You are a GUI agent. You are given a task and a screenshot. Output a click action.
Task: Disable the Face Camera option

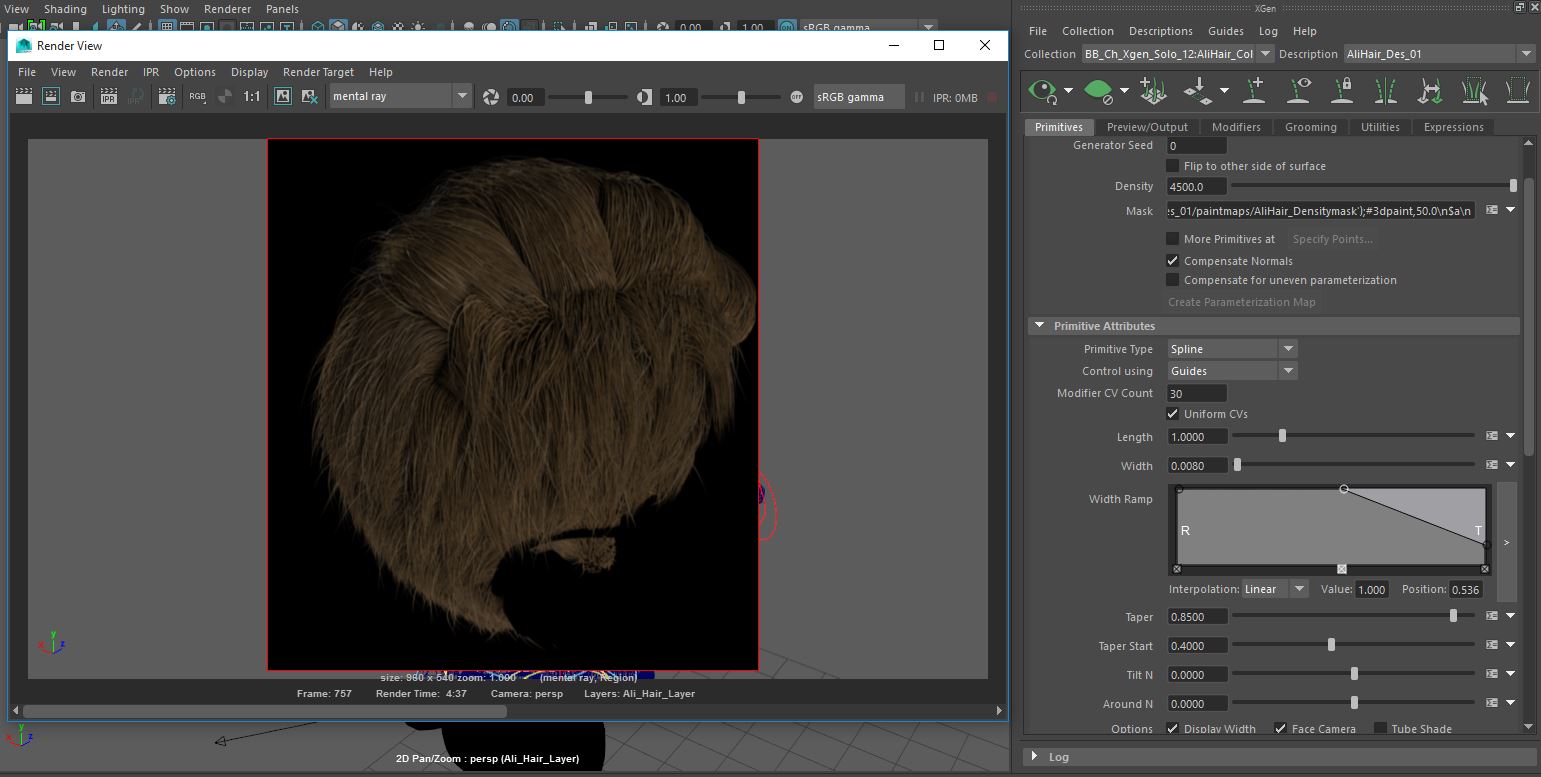coord(1281,728)
